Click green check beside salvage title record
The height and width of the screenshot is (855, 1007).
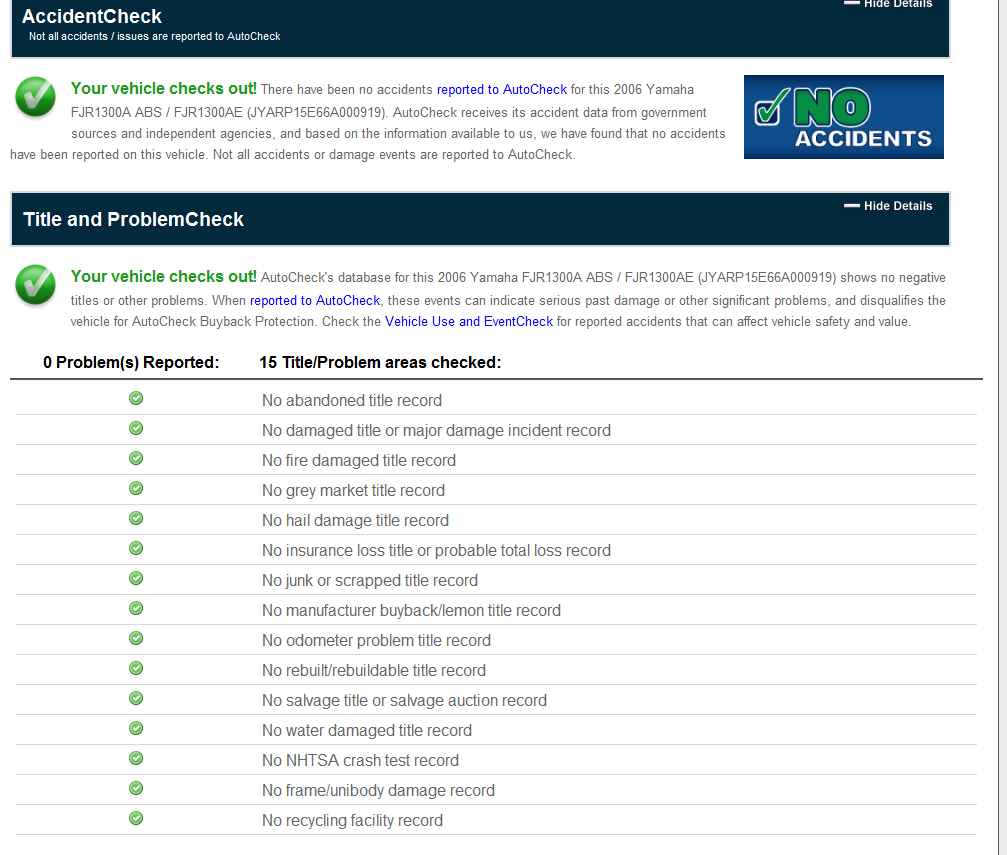tap(136, 698)
